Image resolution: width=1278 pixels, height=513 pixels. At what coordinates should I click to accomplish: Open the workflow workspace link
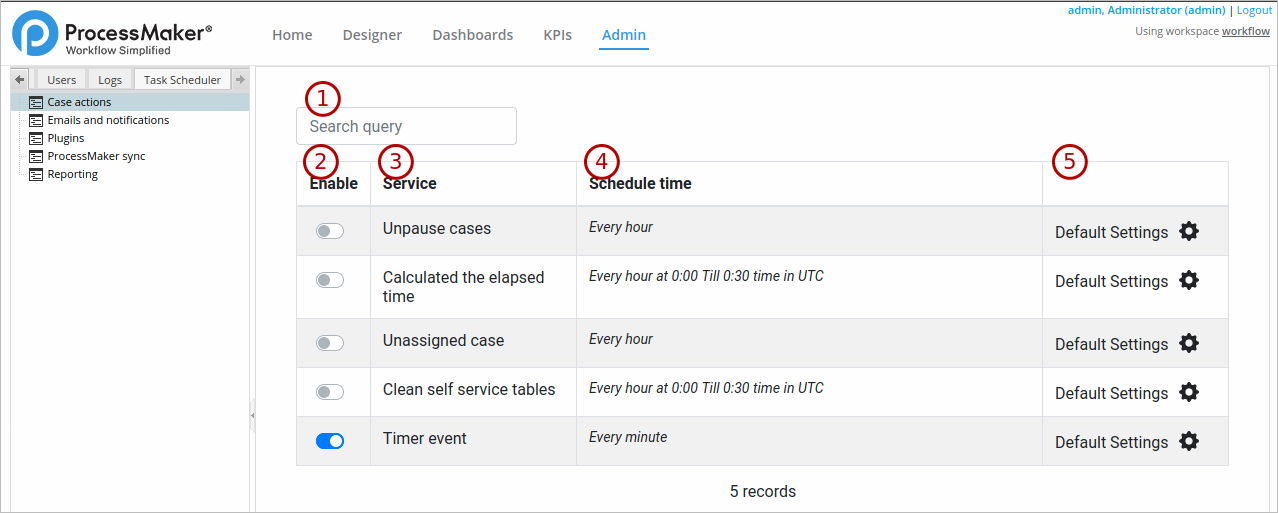tap(1245, 31)
